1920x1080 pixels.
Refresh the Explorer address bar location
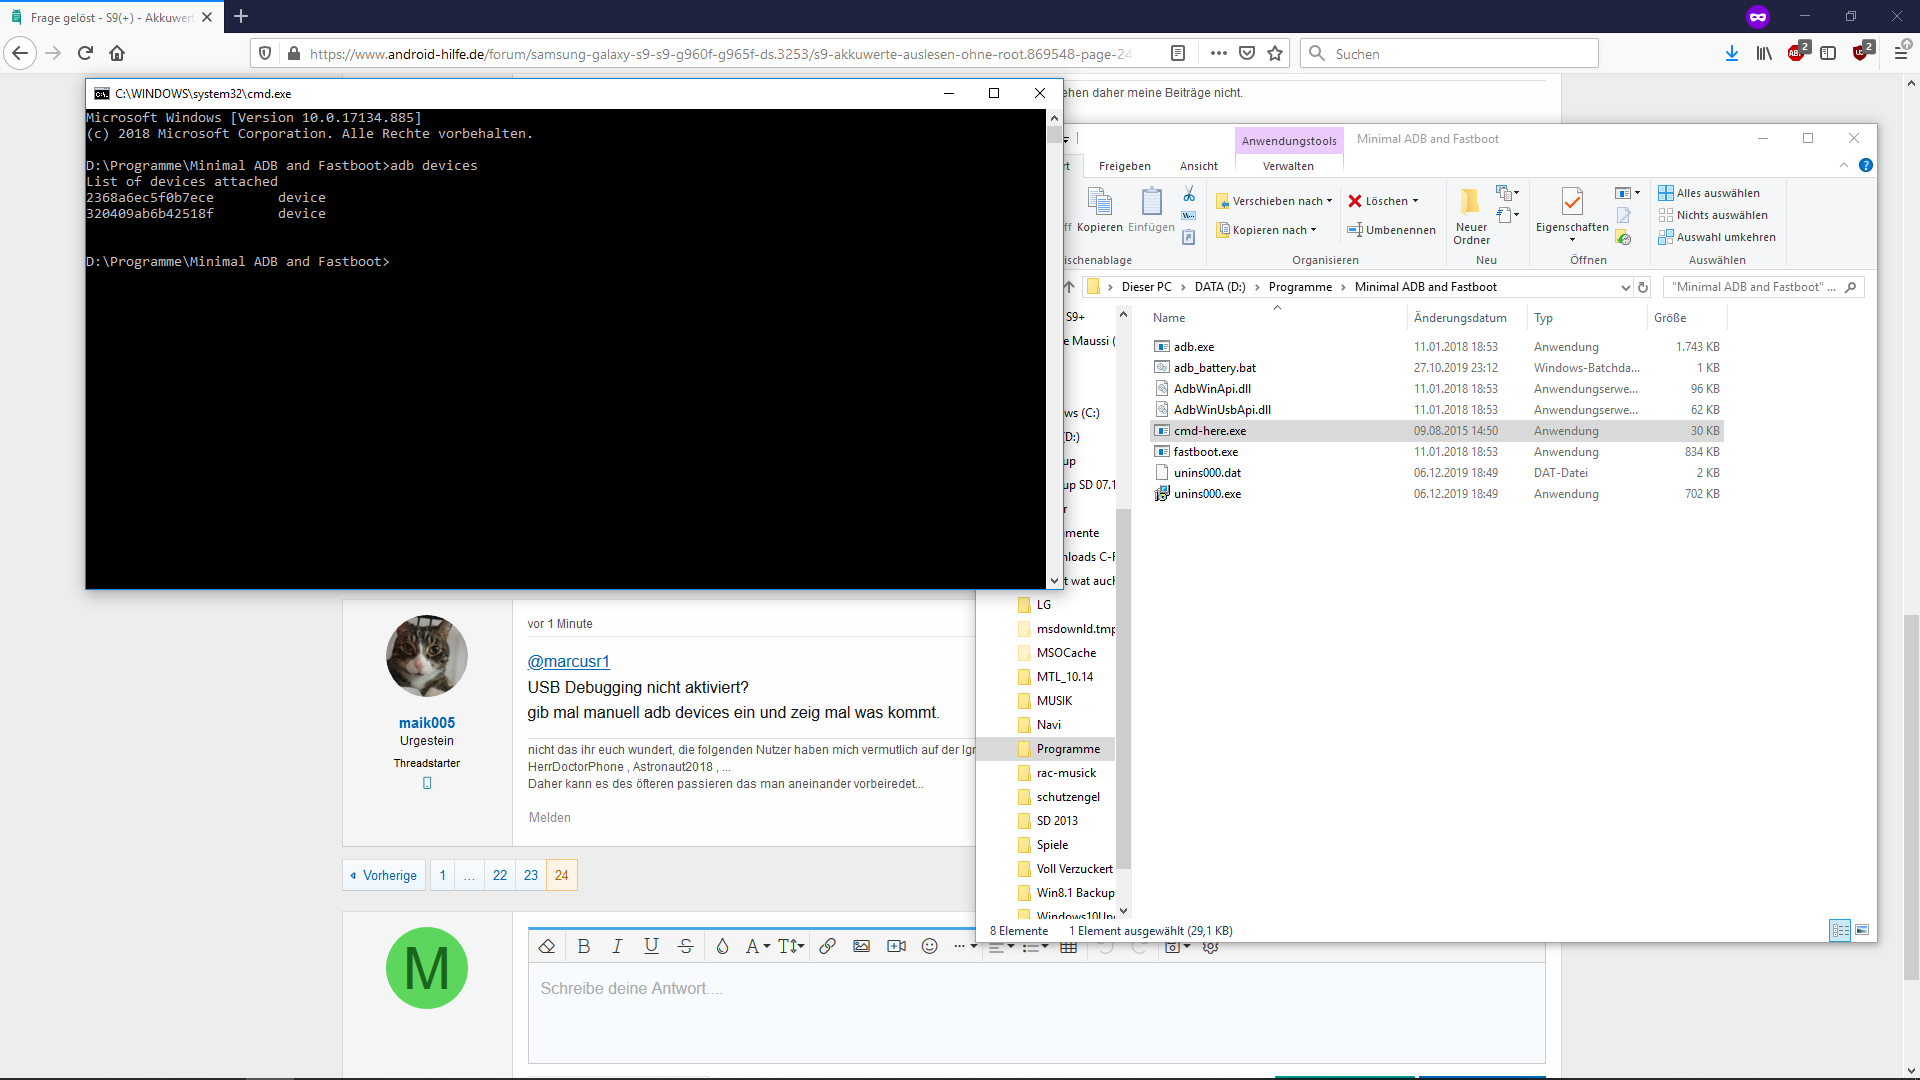click(1643, 287)
